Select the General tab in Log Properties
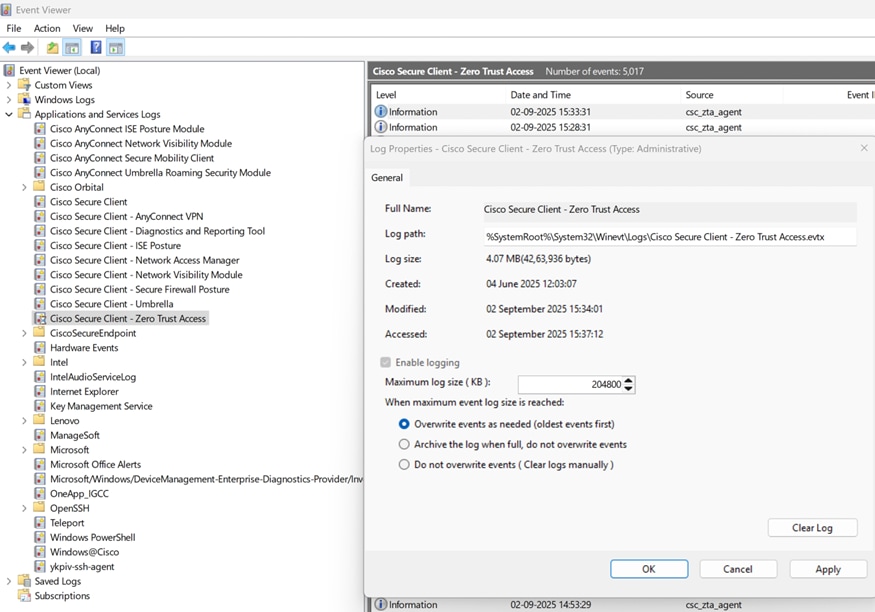 [387, 177]
